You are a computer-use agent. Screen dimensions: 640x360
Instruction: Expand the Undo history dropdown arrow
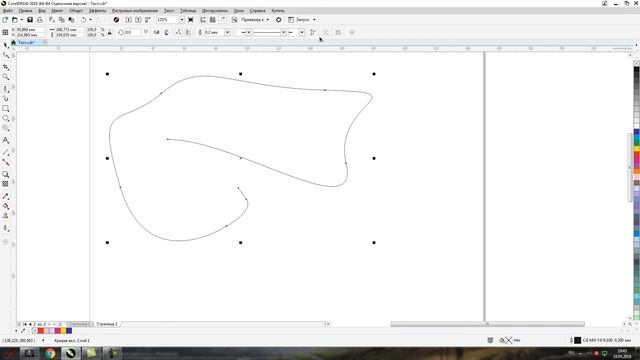click(x=90, y=20)
